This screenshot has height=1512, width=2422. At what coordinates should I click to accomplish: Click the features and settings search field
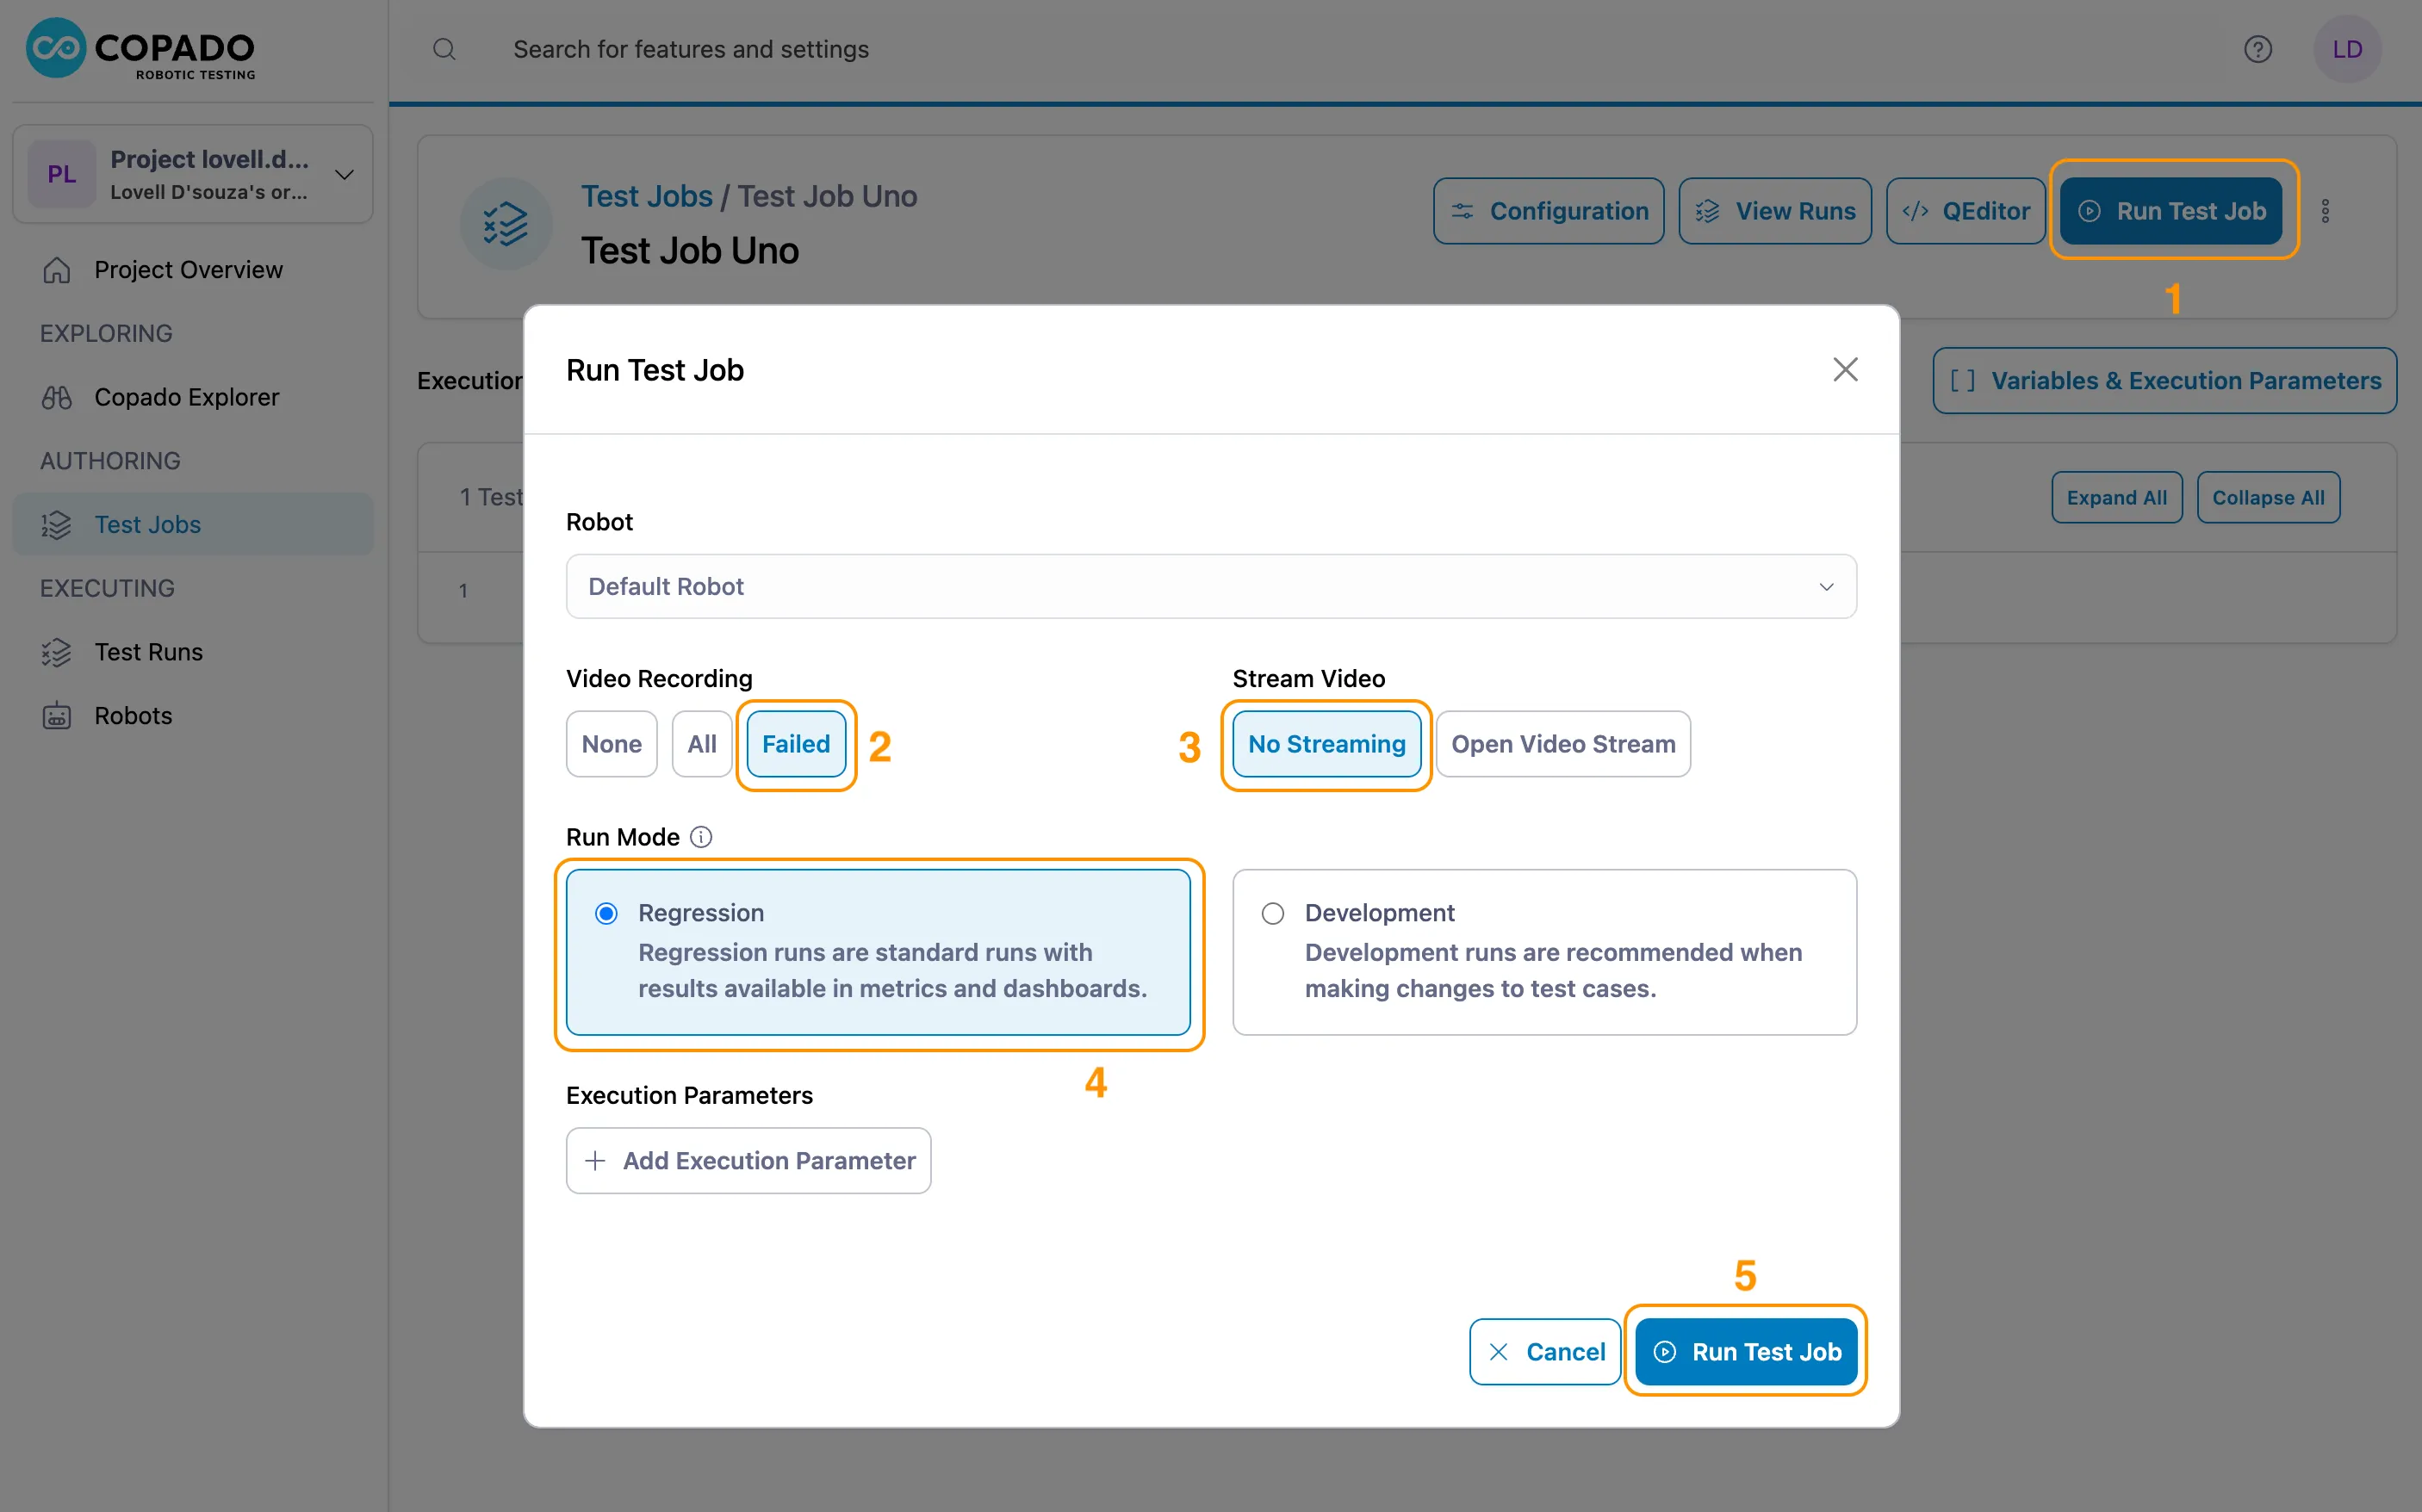click(x=690, y=49)
